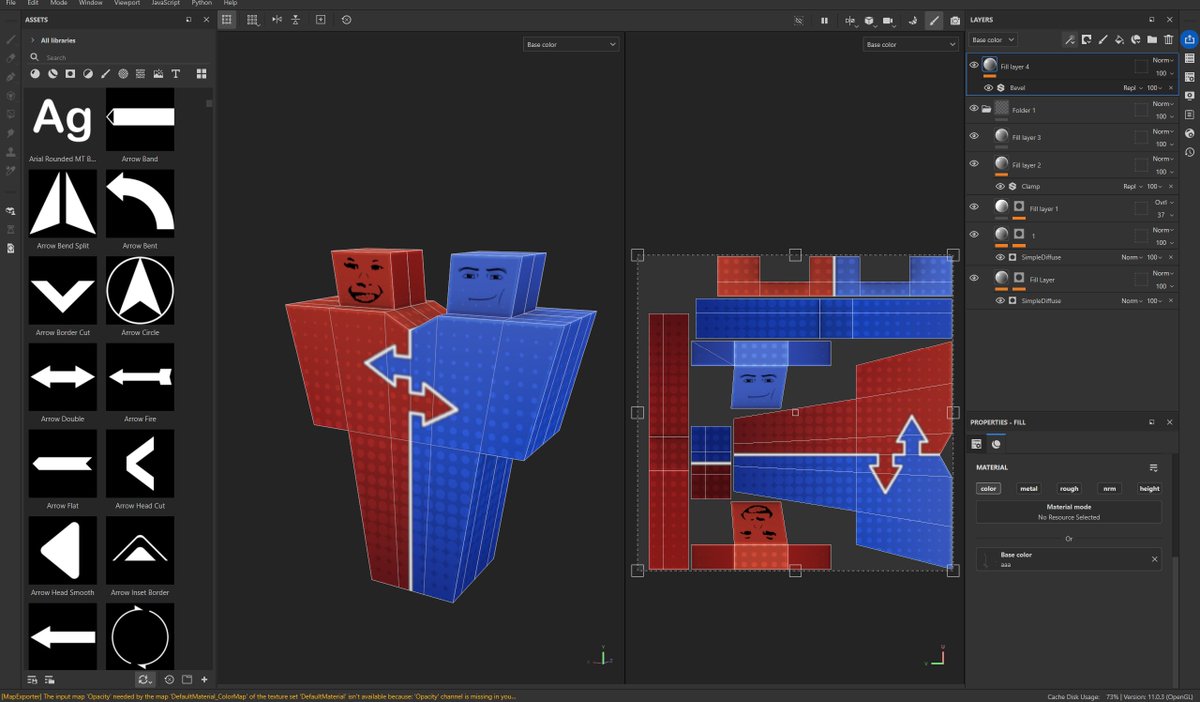This screenshot has height=702, width=1200.
Task: Open the viewport mode cube dropdown
Action: [x=872, y=20]
